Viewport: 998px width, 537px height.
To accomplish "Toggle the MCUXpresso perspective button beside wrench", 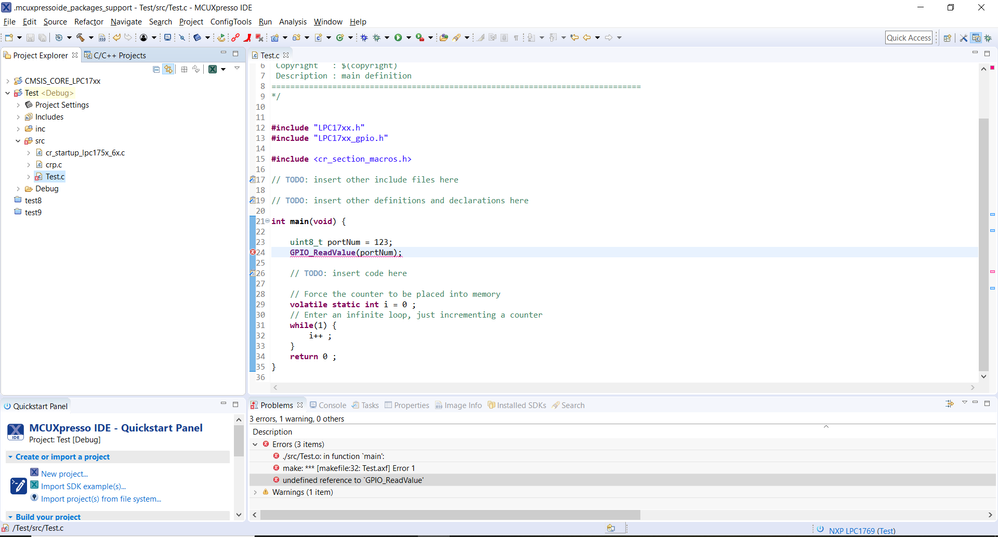I will pos(976,38).
